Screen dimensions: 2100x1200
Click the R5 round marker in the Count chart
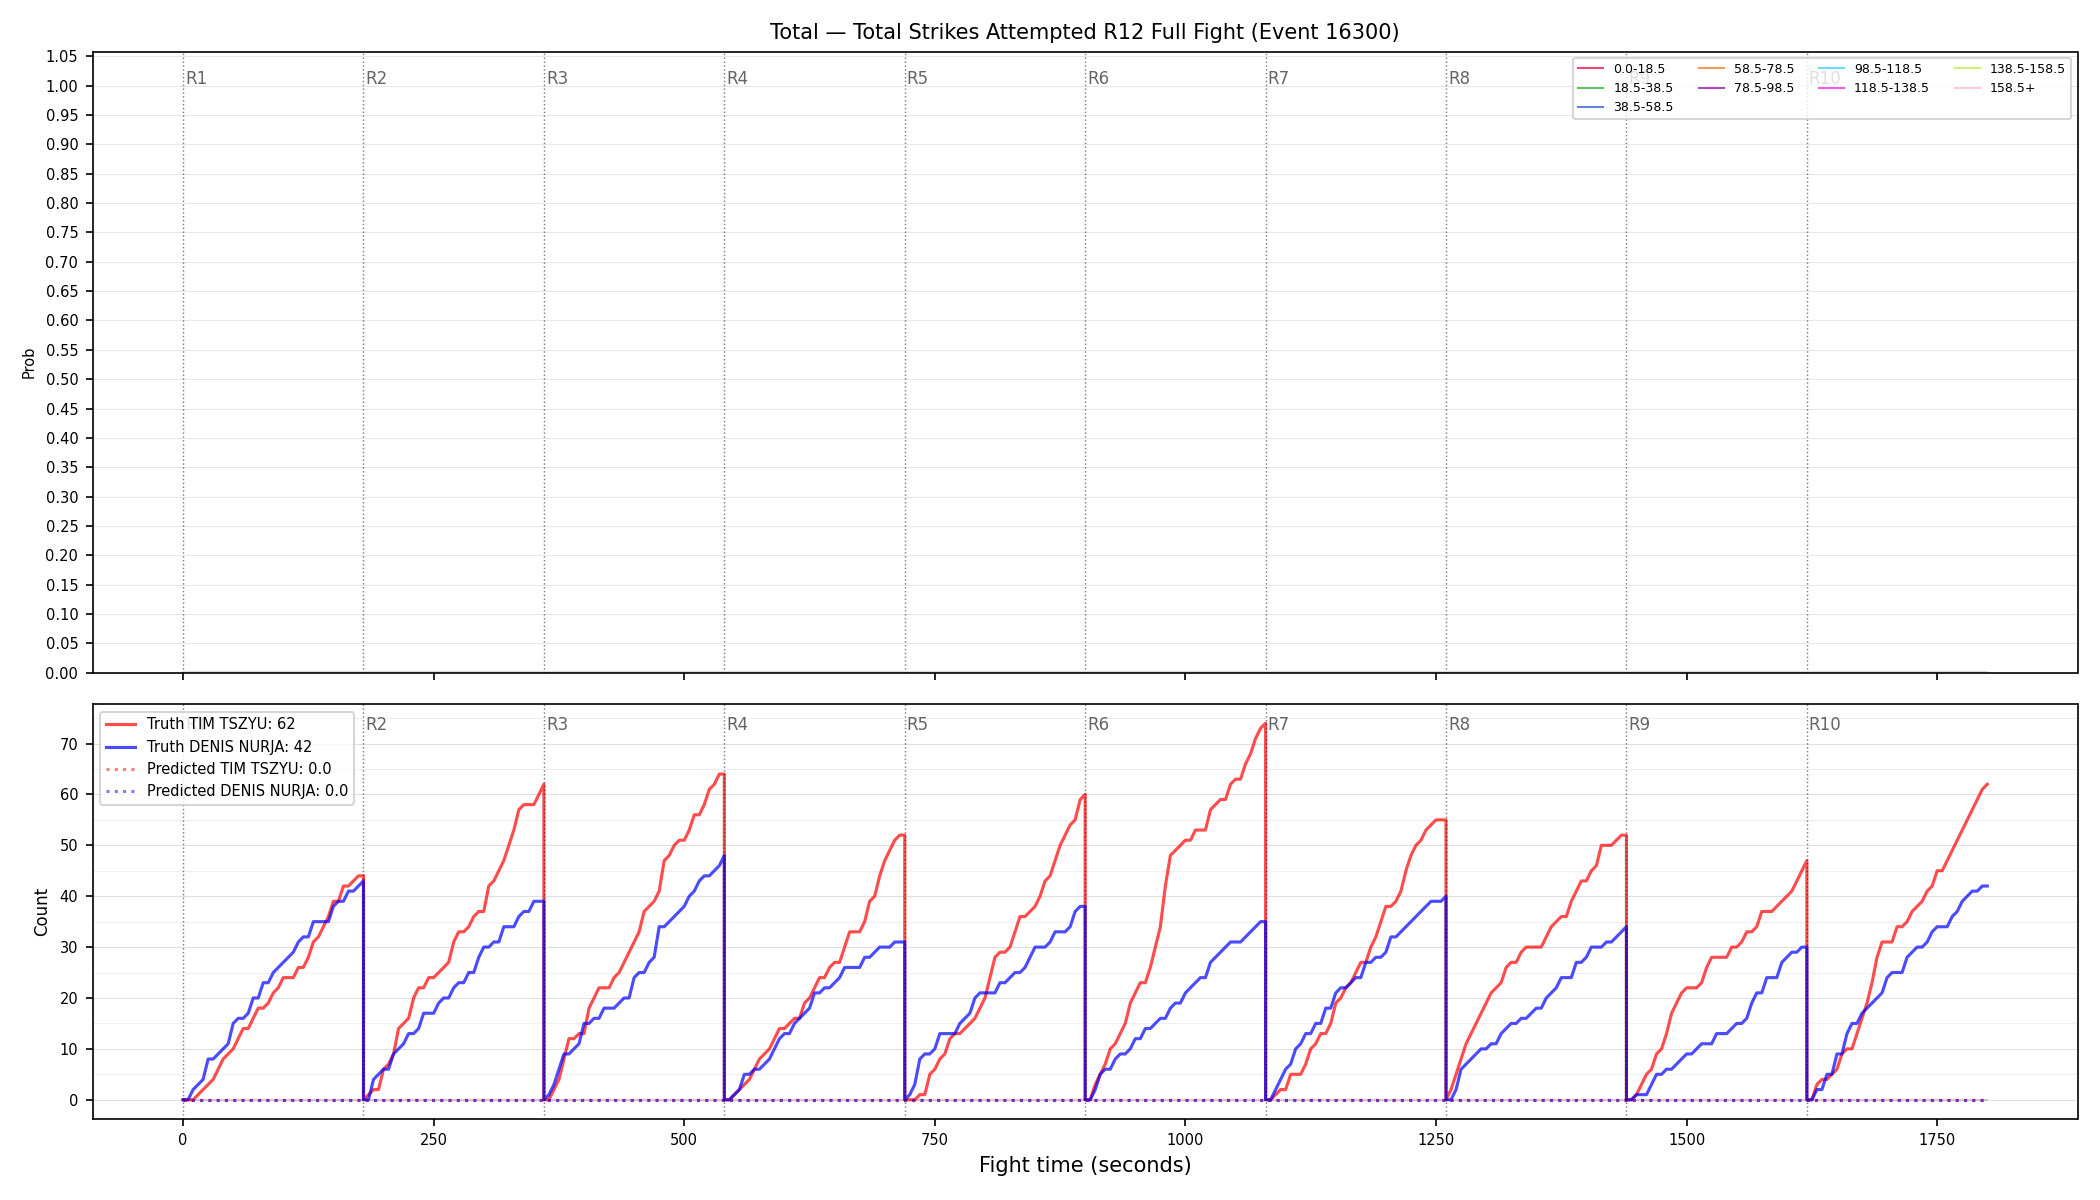(x=917, y=724)
